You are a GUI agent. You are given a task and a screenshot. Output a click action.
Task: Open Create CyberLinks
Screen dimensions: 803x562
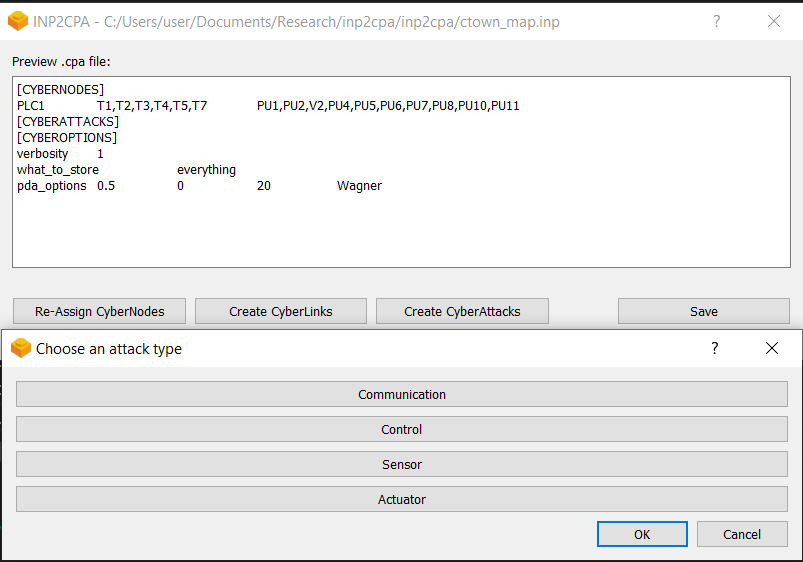pyautogui.click(x=281, y=311)
